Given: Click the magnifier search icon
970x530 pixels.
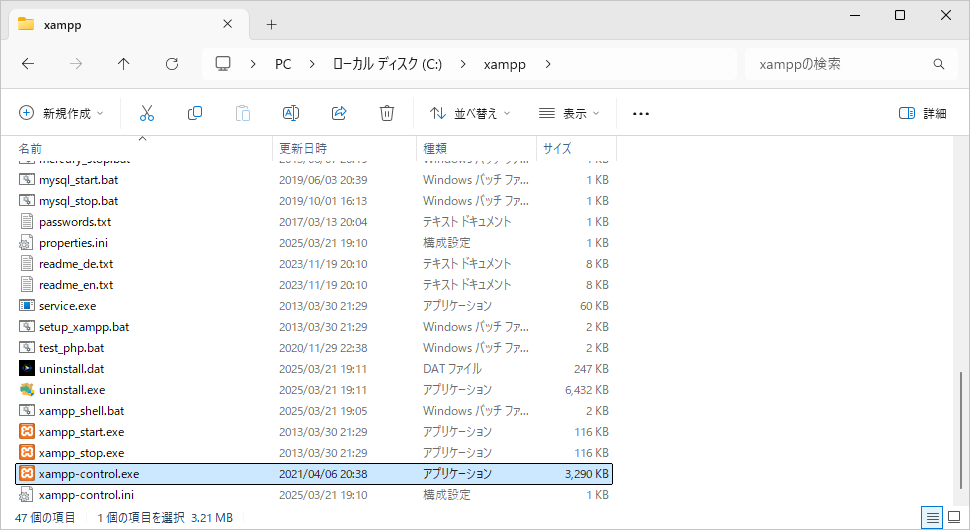Looking at the screenshot, I should coord(938,64).
